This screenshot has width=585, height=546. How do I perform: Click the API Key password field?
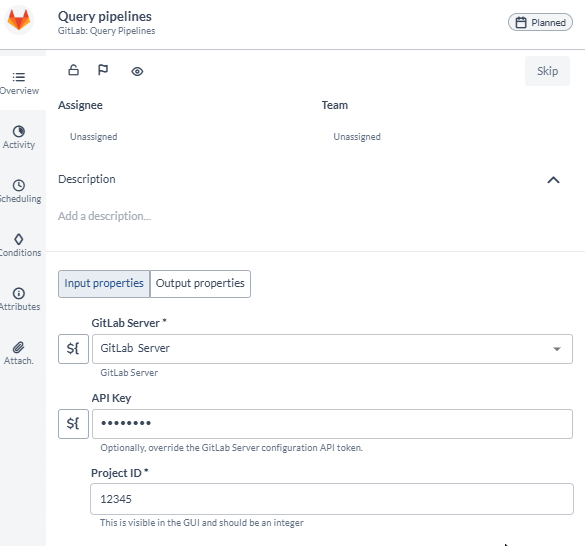coord(332,424)
